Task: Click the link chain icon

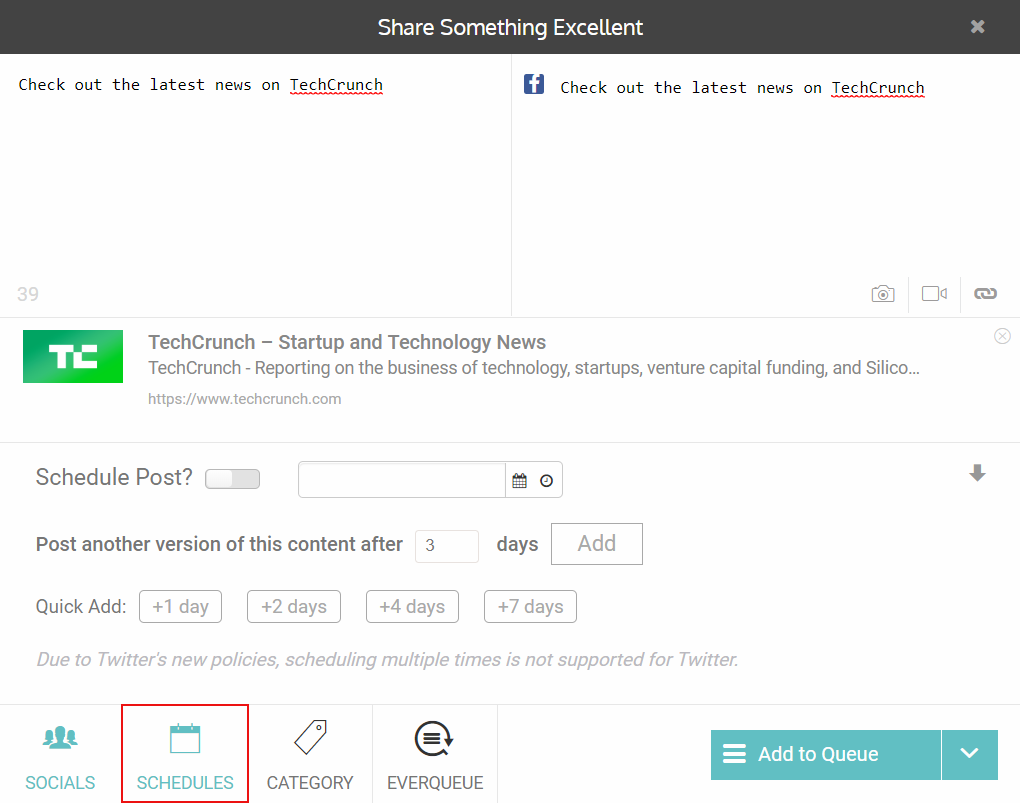Action: [985, 293]
